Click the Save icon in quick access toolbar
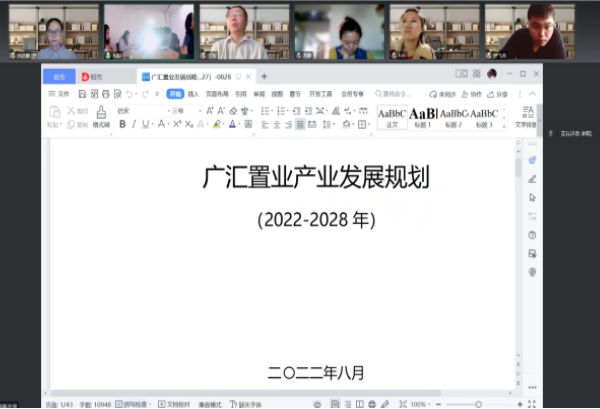The height and width of the screenshot is (409, 600). (82, 94)
